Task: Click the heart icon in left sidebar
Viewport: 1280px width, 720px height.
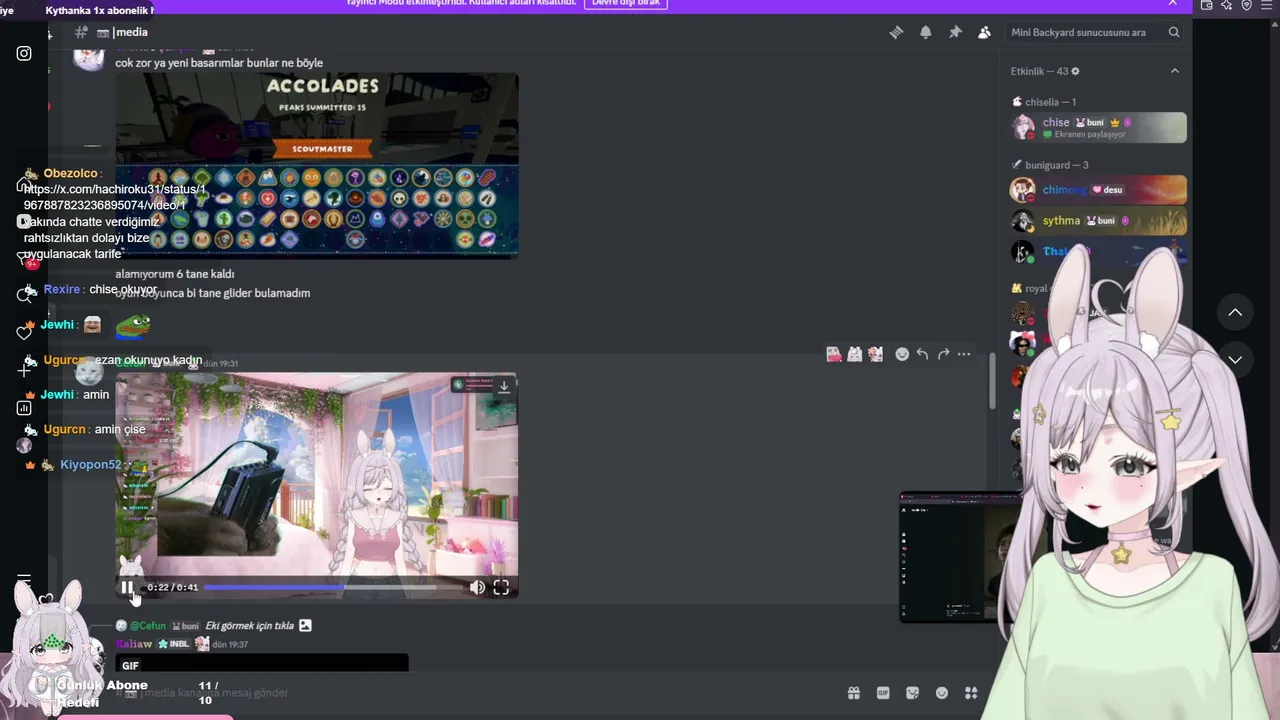Action: point(24,331)
